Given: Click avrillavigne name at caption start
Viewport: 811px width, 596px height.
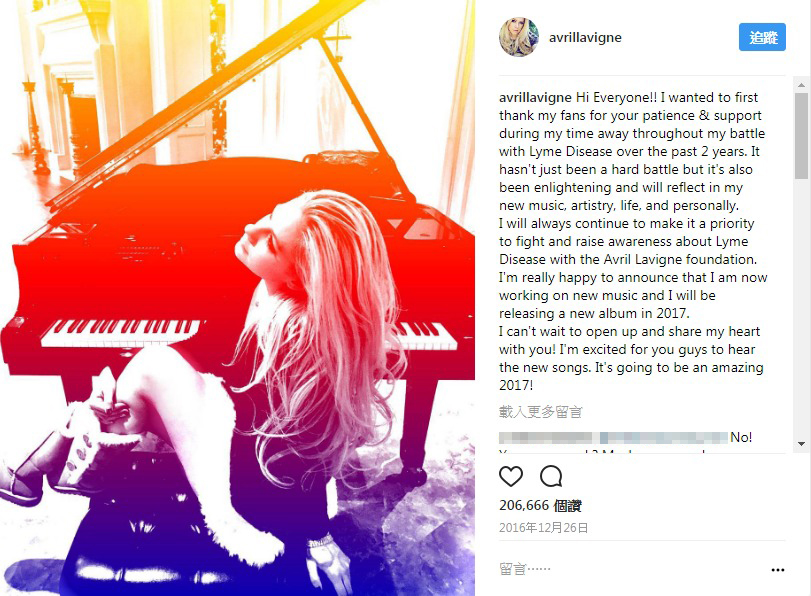Looking at the screenshot, I should point(535,97).
